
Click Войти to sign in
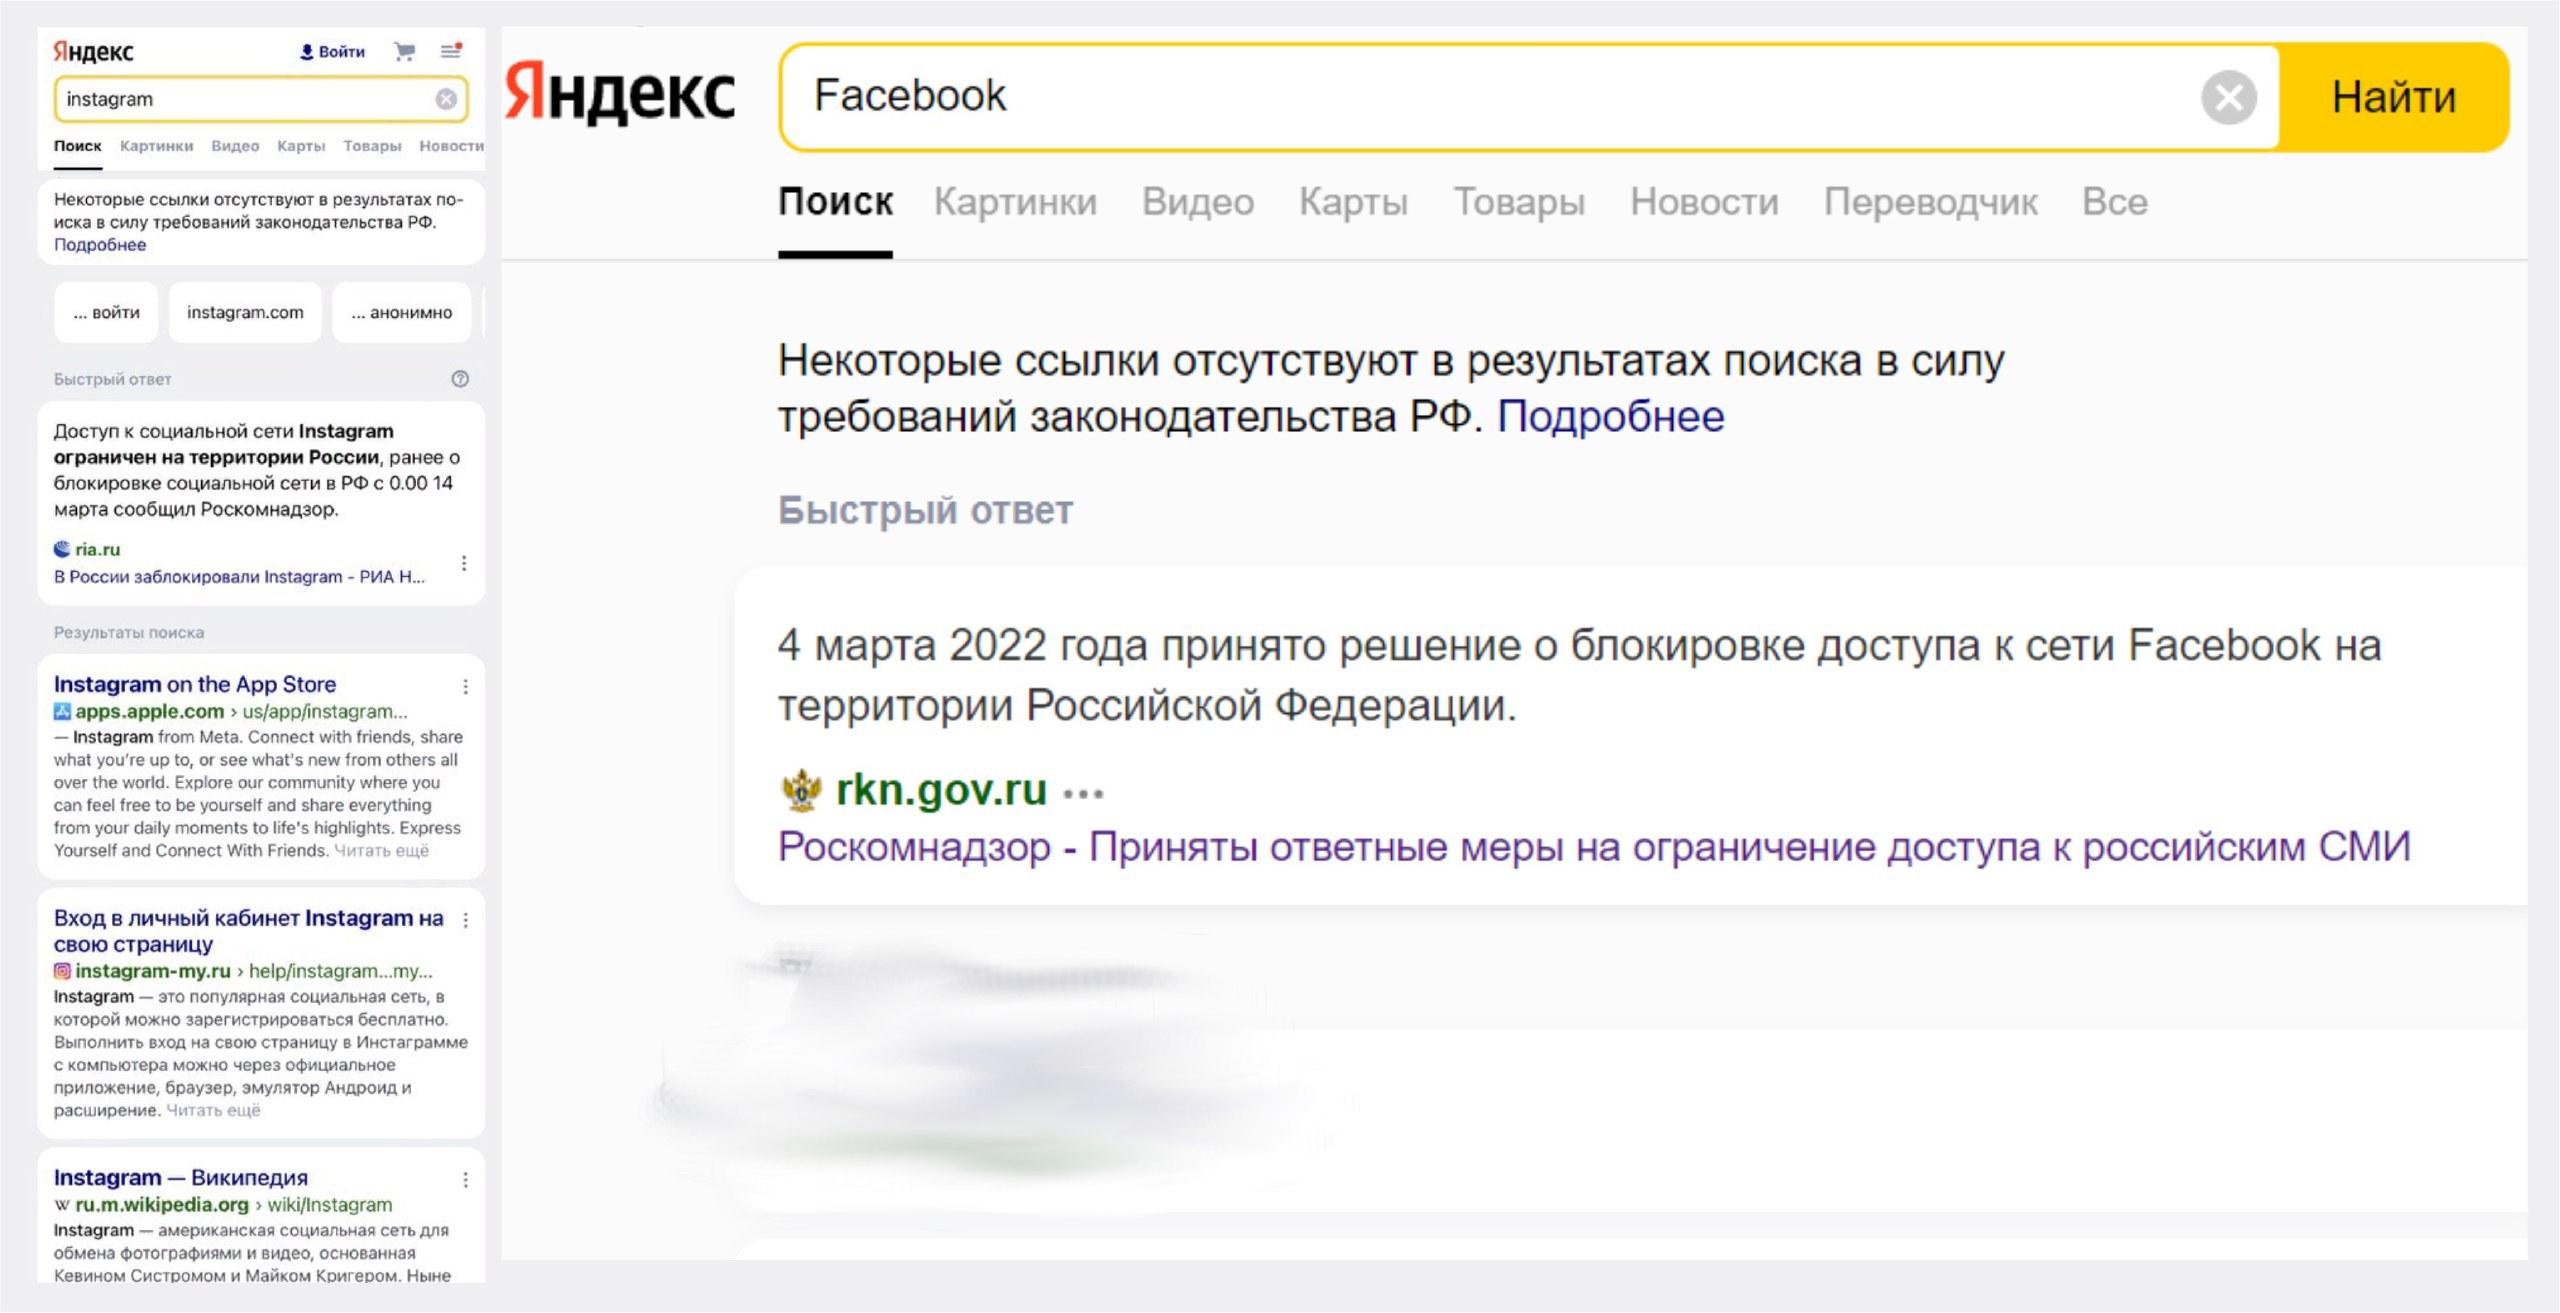point(333,51)
